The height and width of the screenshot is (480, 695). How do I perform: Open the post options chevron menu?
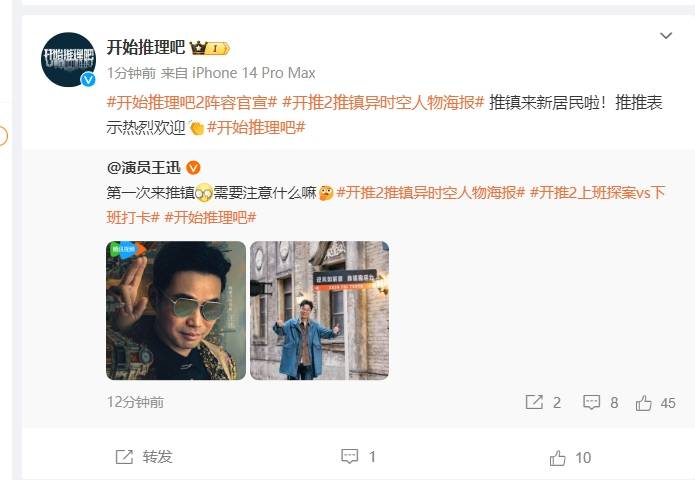coord(666,35)
